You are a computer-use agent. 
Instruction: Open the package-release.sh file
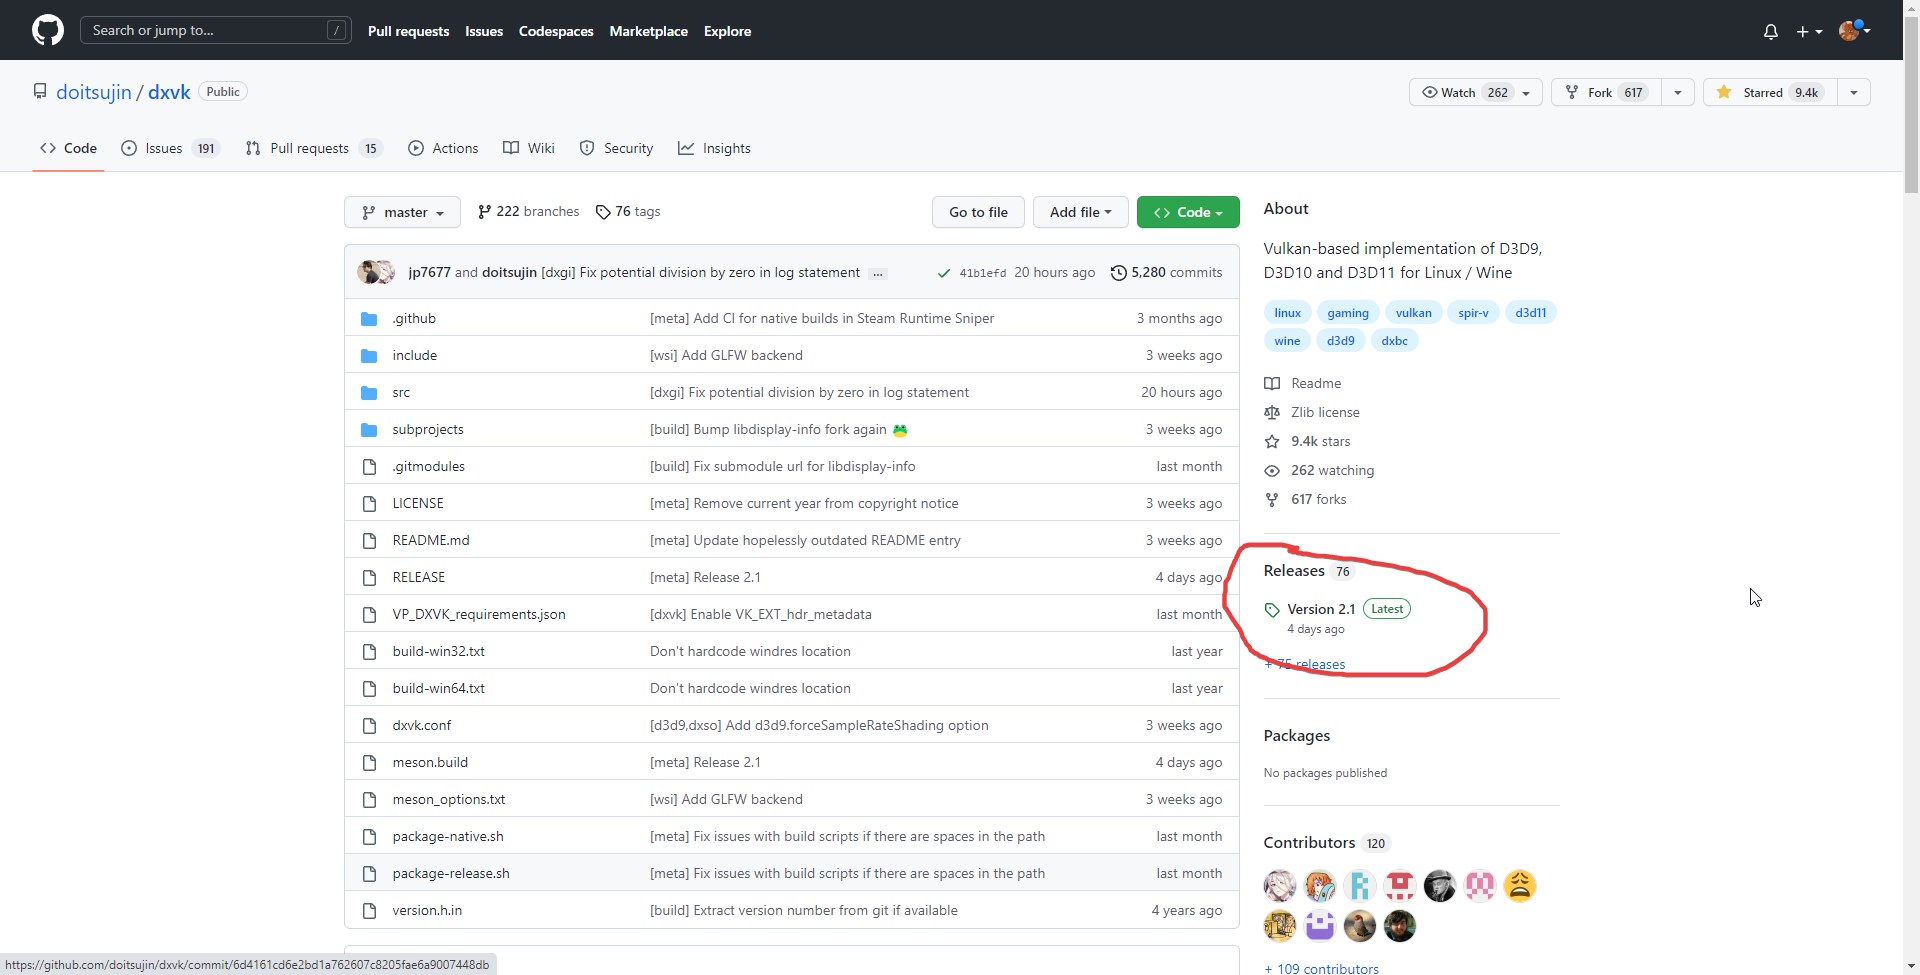[451, 873]
